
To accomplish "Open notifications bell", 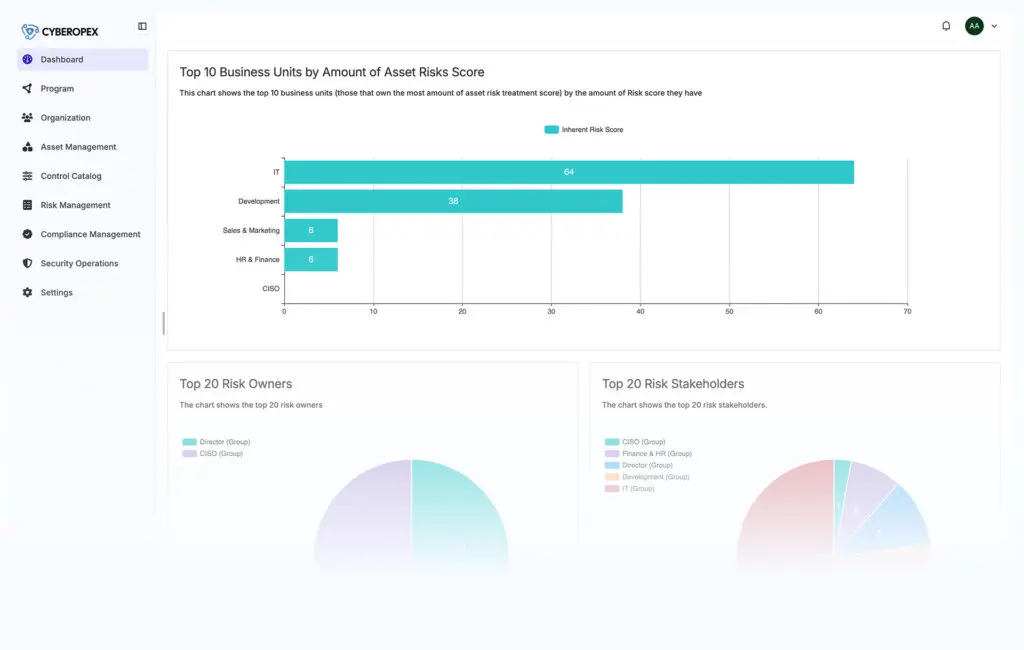I will [946, 26].
